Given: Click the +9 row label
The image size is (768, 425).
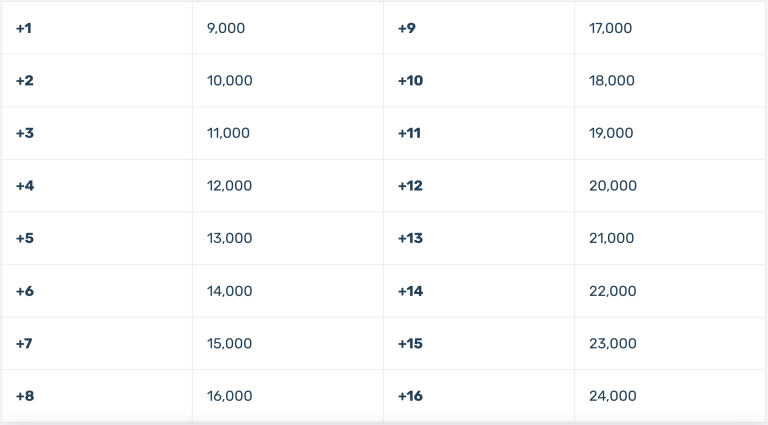Looking at the screenshot, I should 407,28.
